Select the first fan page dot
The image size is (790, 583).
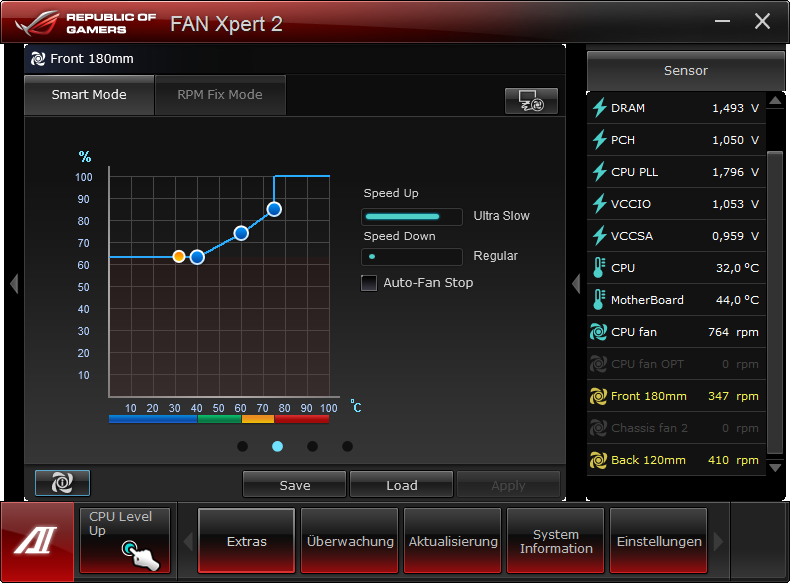(242, 446)
